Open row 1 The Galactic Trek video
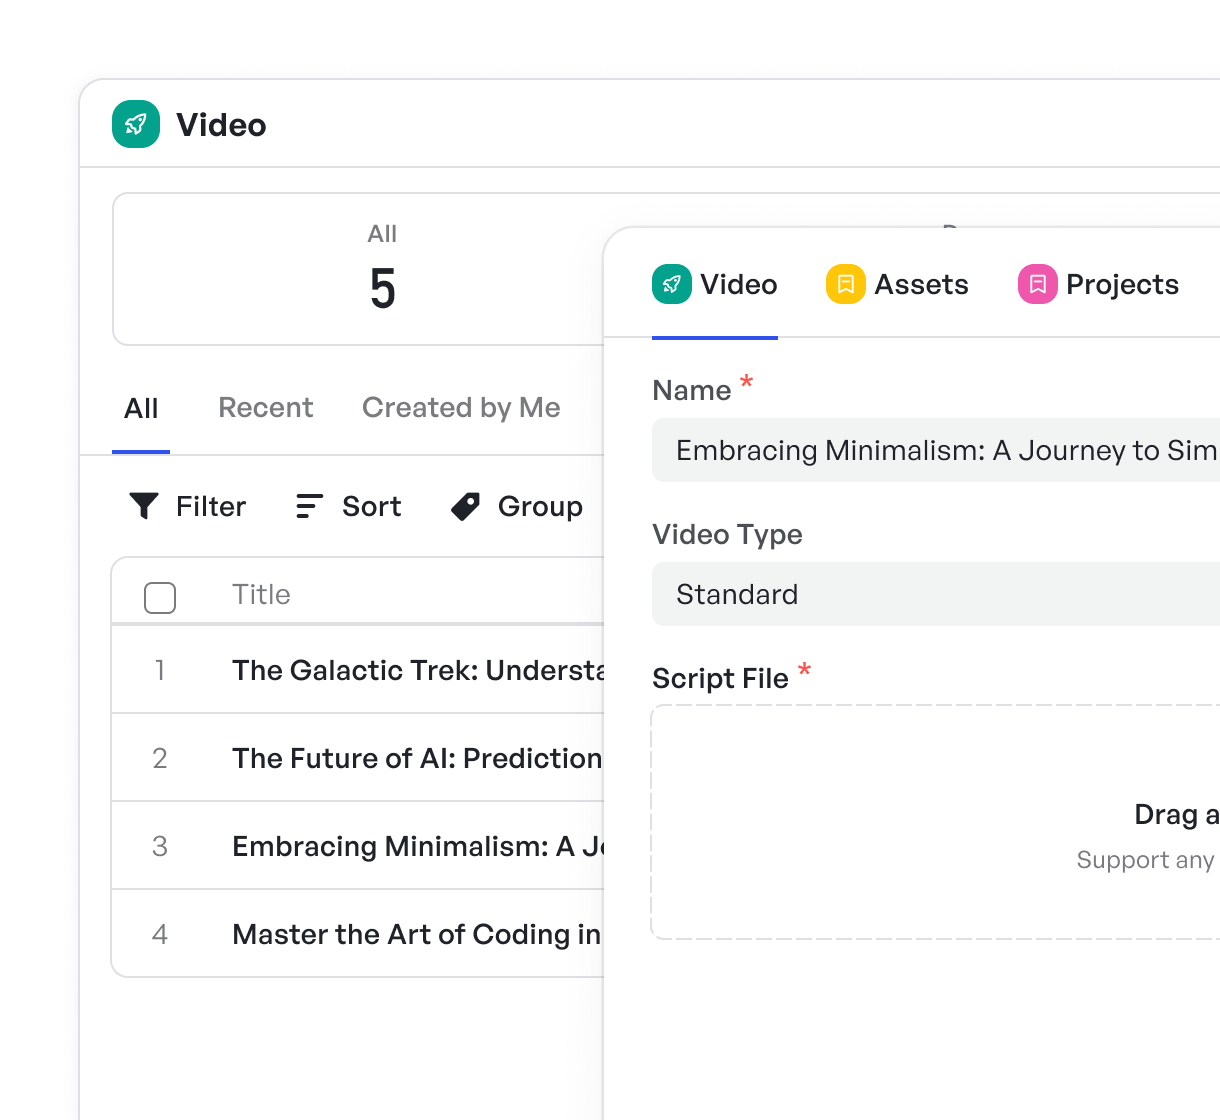 click(x=358, y=670)
